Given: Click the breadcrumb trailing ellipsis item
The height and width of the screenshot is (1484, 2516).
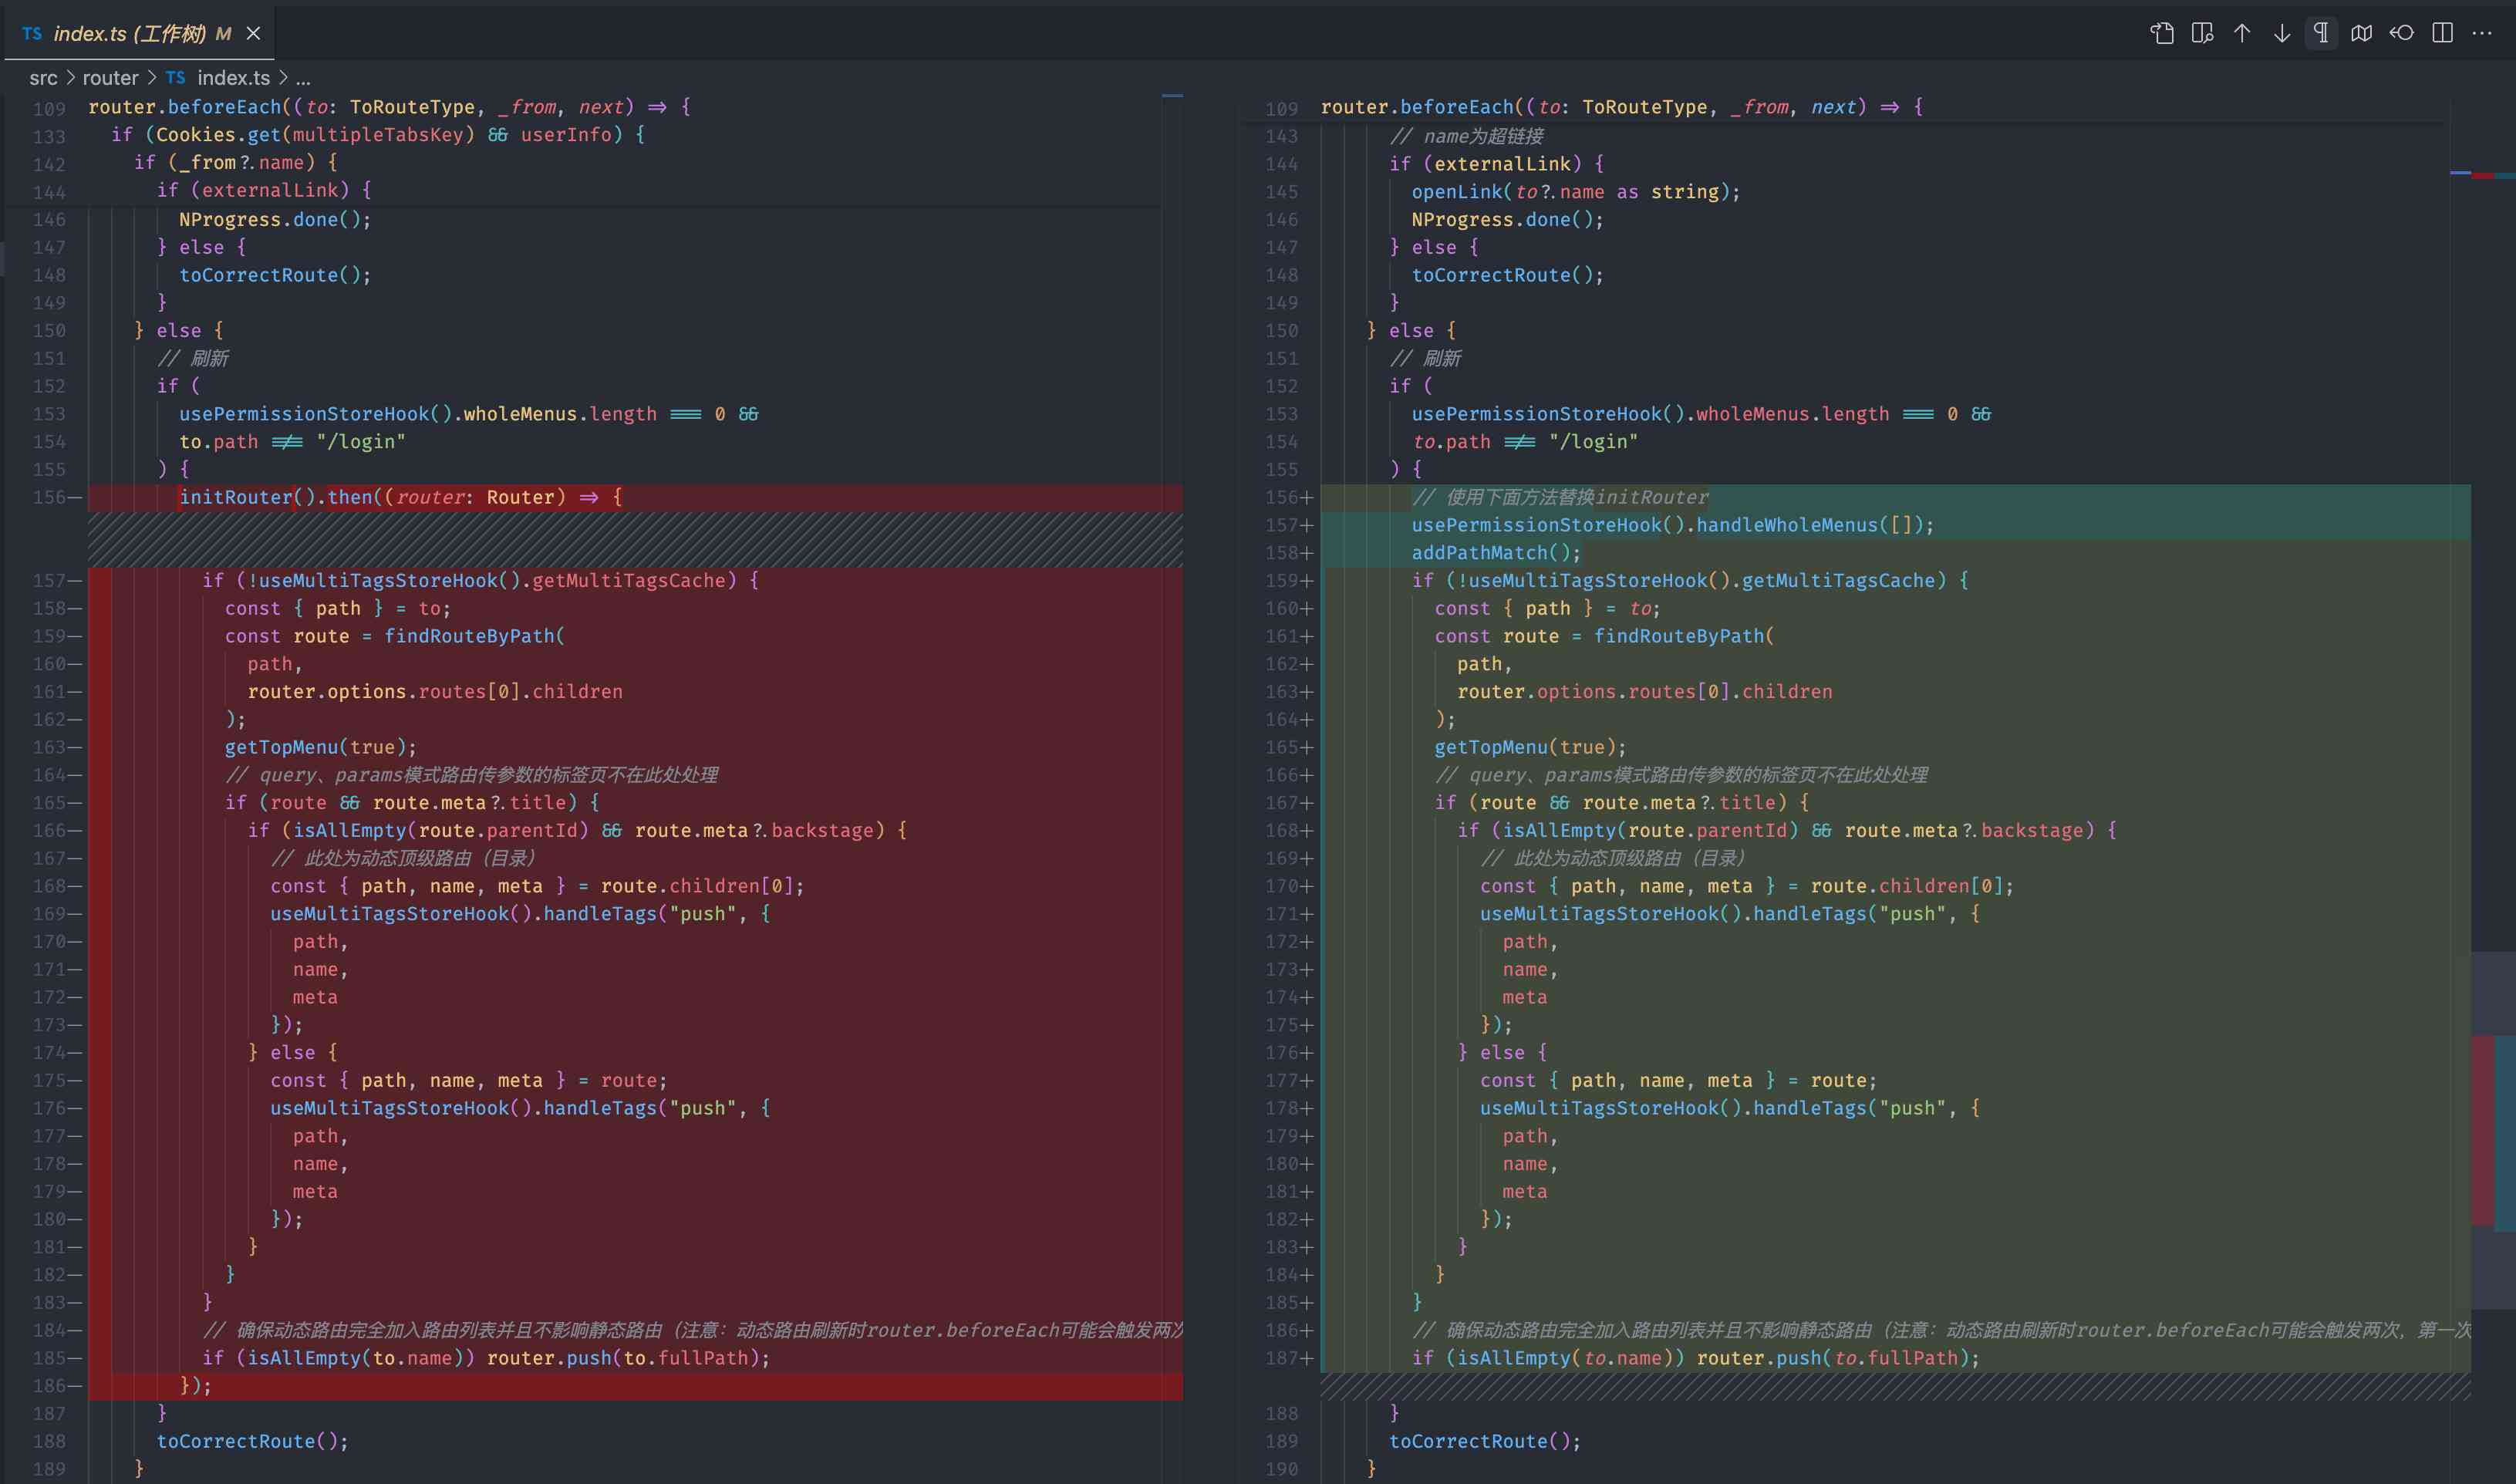Looking at the screenshot, I should coord(303,78).
